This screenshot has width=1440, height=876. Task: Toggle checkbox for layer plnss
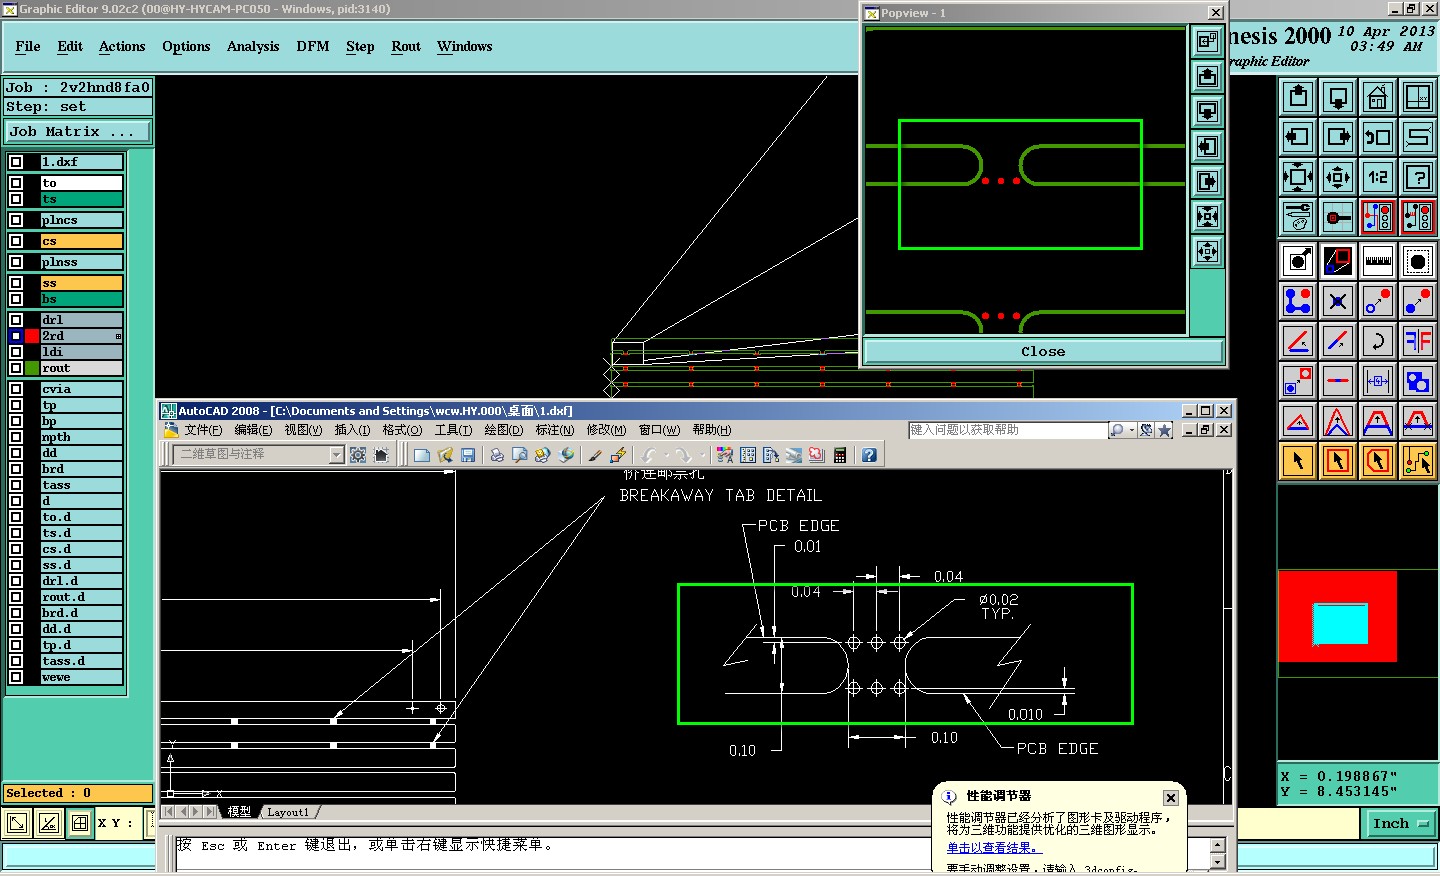coord(16,262)
